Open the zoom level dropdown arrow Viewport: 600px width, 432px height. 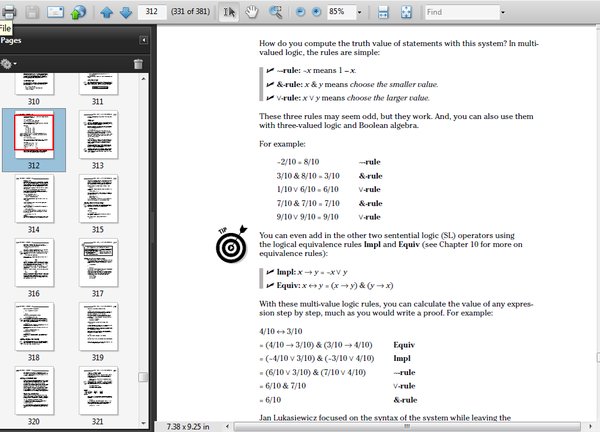(359, 12)
